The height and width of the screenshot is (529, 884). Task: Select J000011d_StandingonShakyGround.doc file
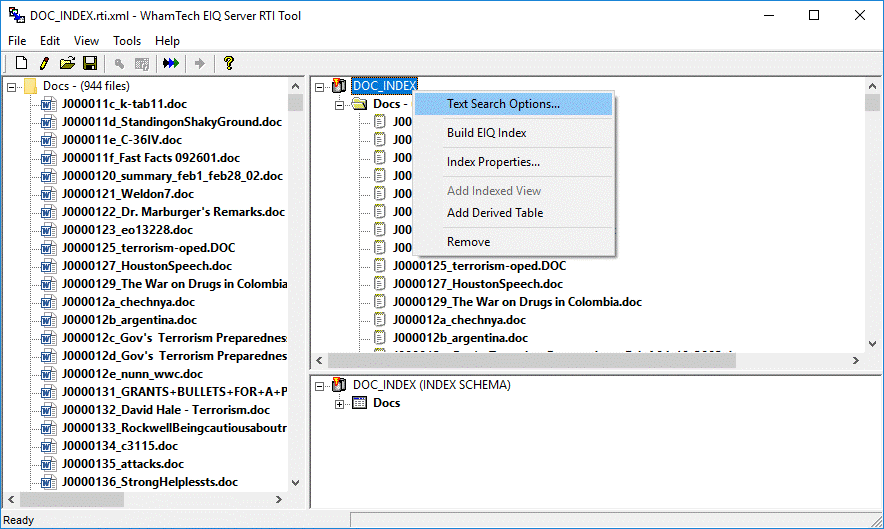171,122
